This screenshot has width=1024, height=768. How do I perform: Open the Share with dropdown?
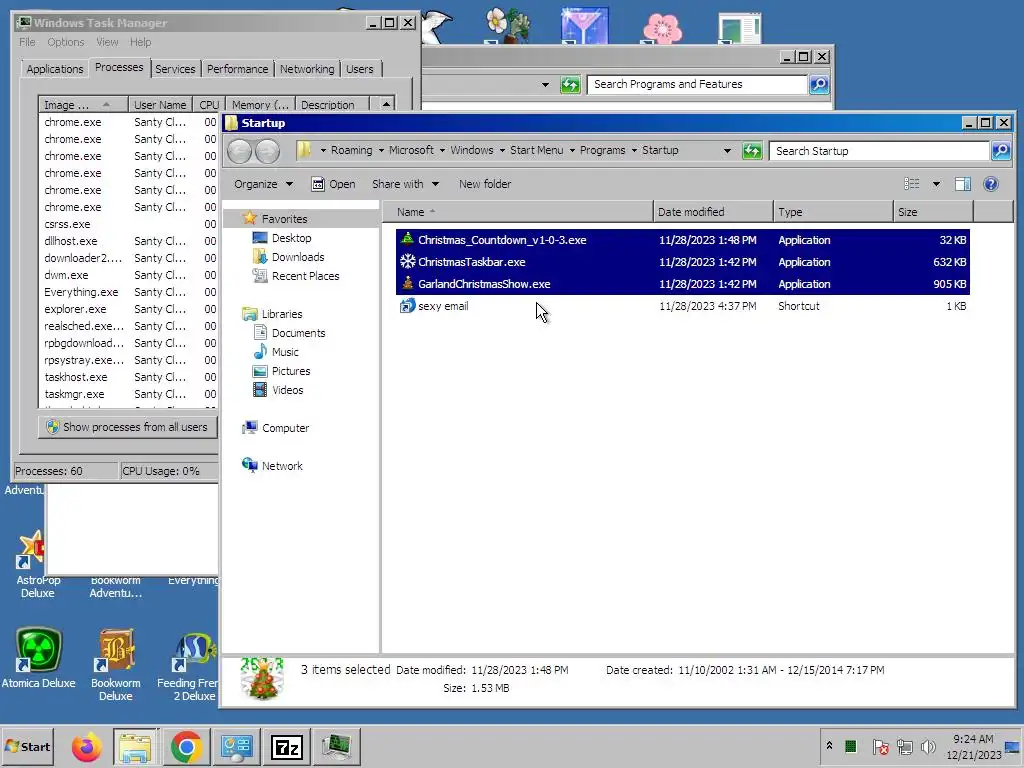click(x=405, y=184)
